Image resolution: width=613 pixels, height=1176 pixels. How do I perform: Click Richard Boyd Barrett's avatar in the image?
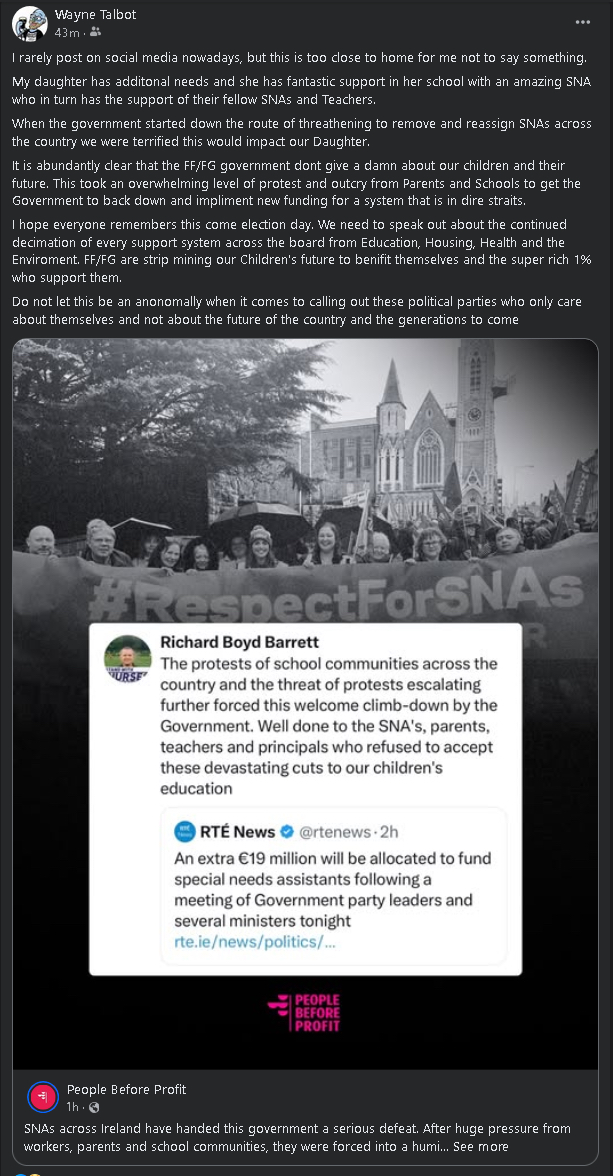(129, 658)
